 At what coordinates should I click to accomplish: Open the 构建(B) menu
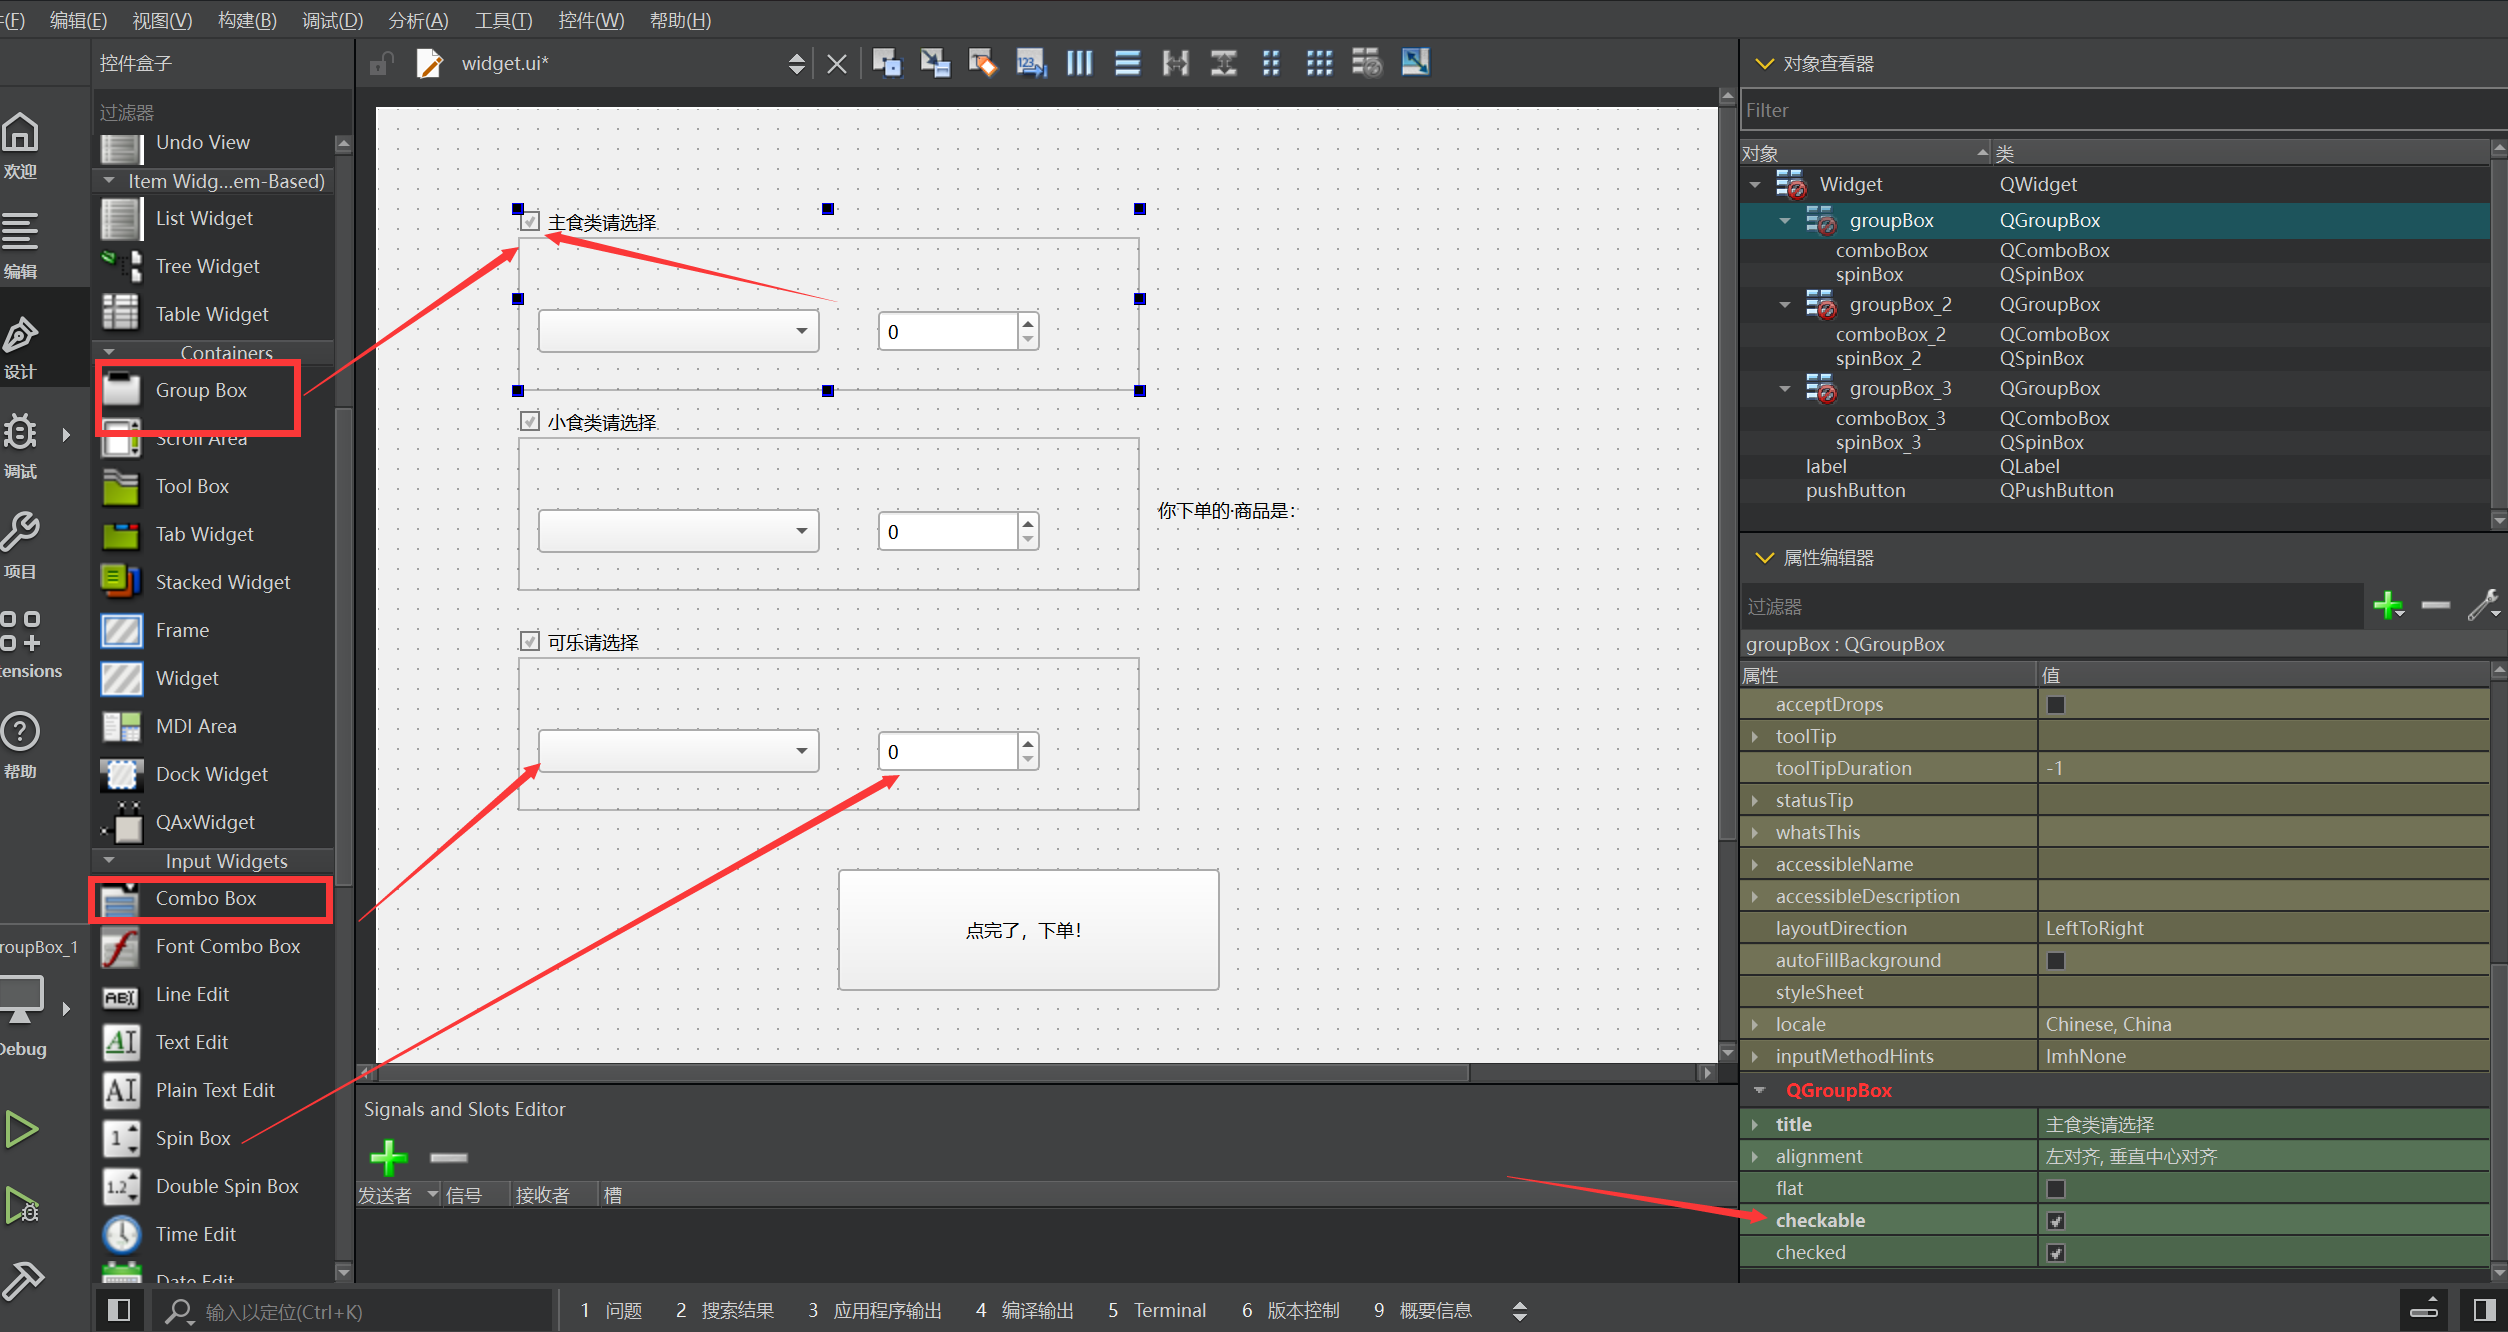click(x=247, y=20)
